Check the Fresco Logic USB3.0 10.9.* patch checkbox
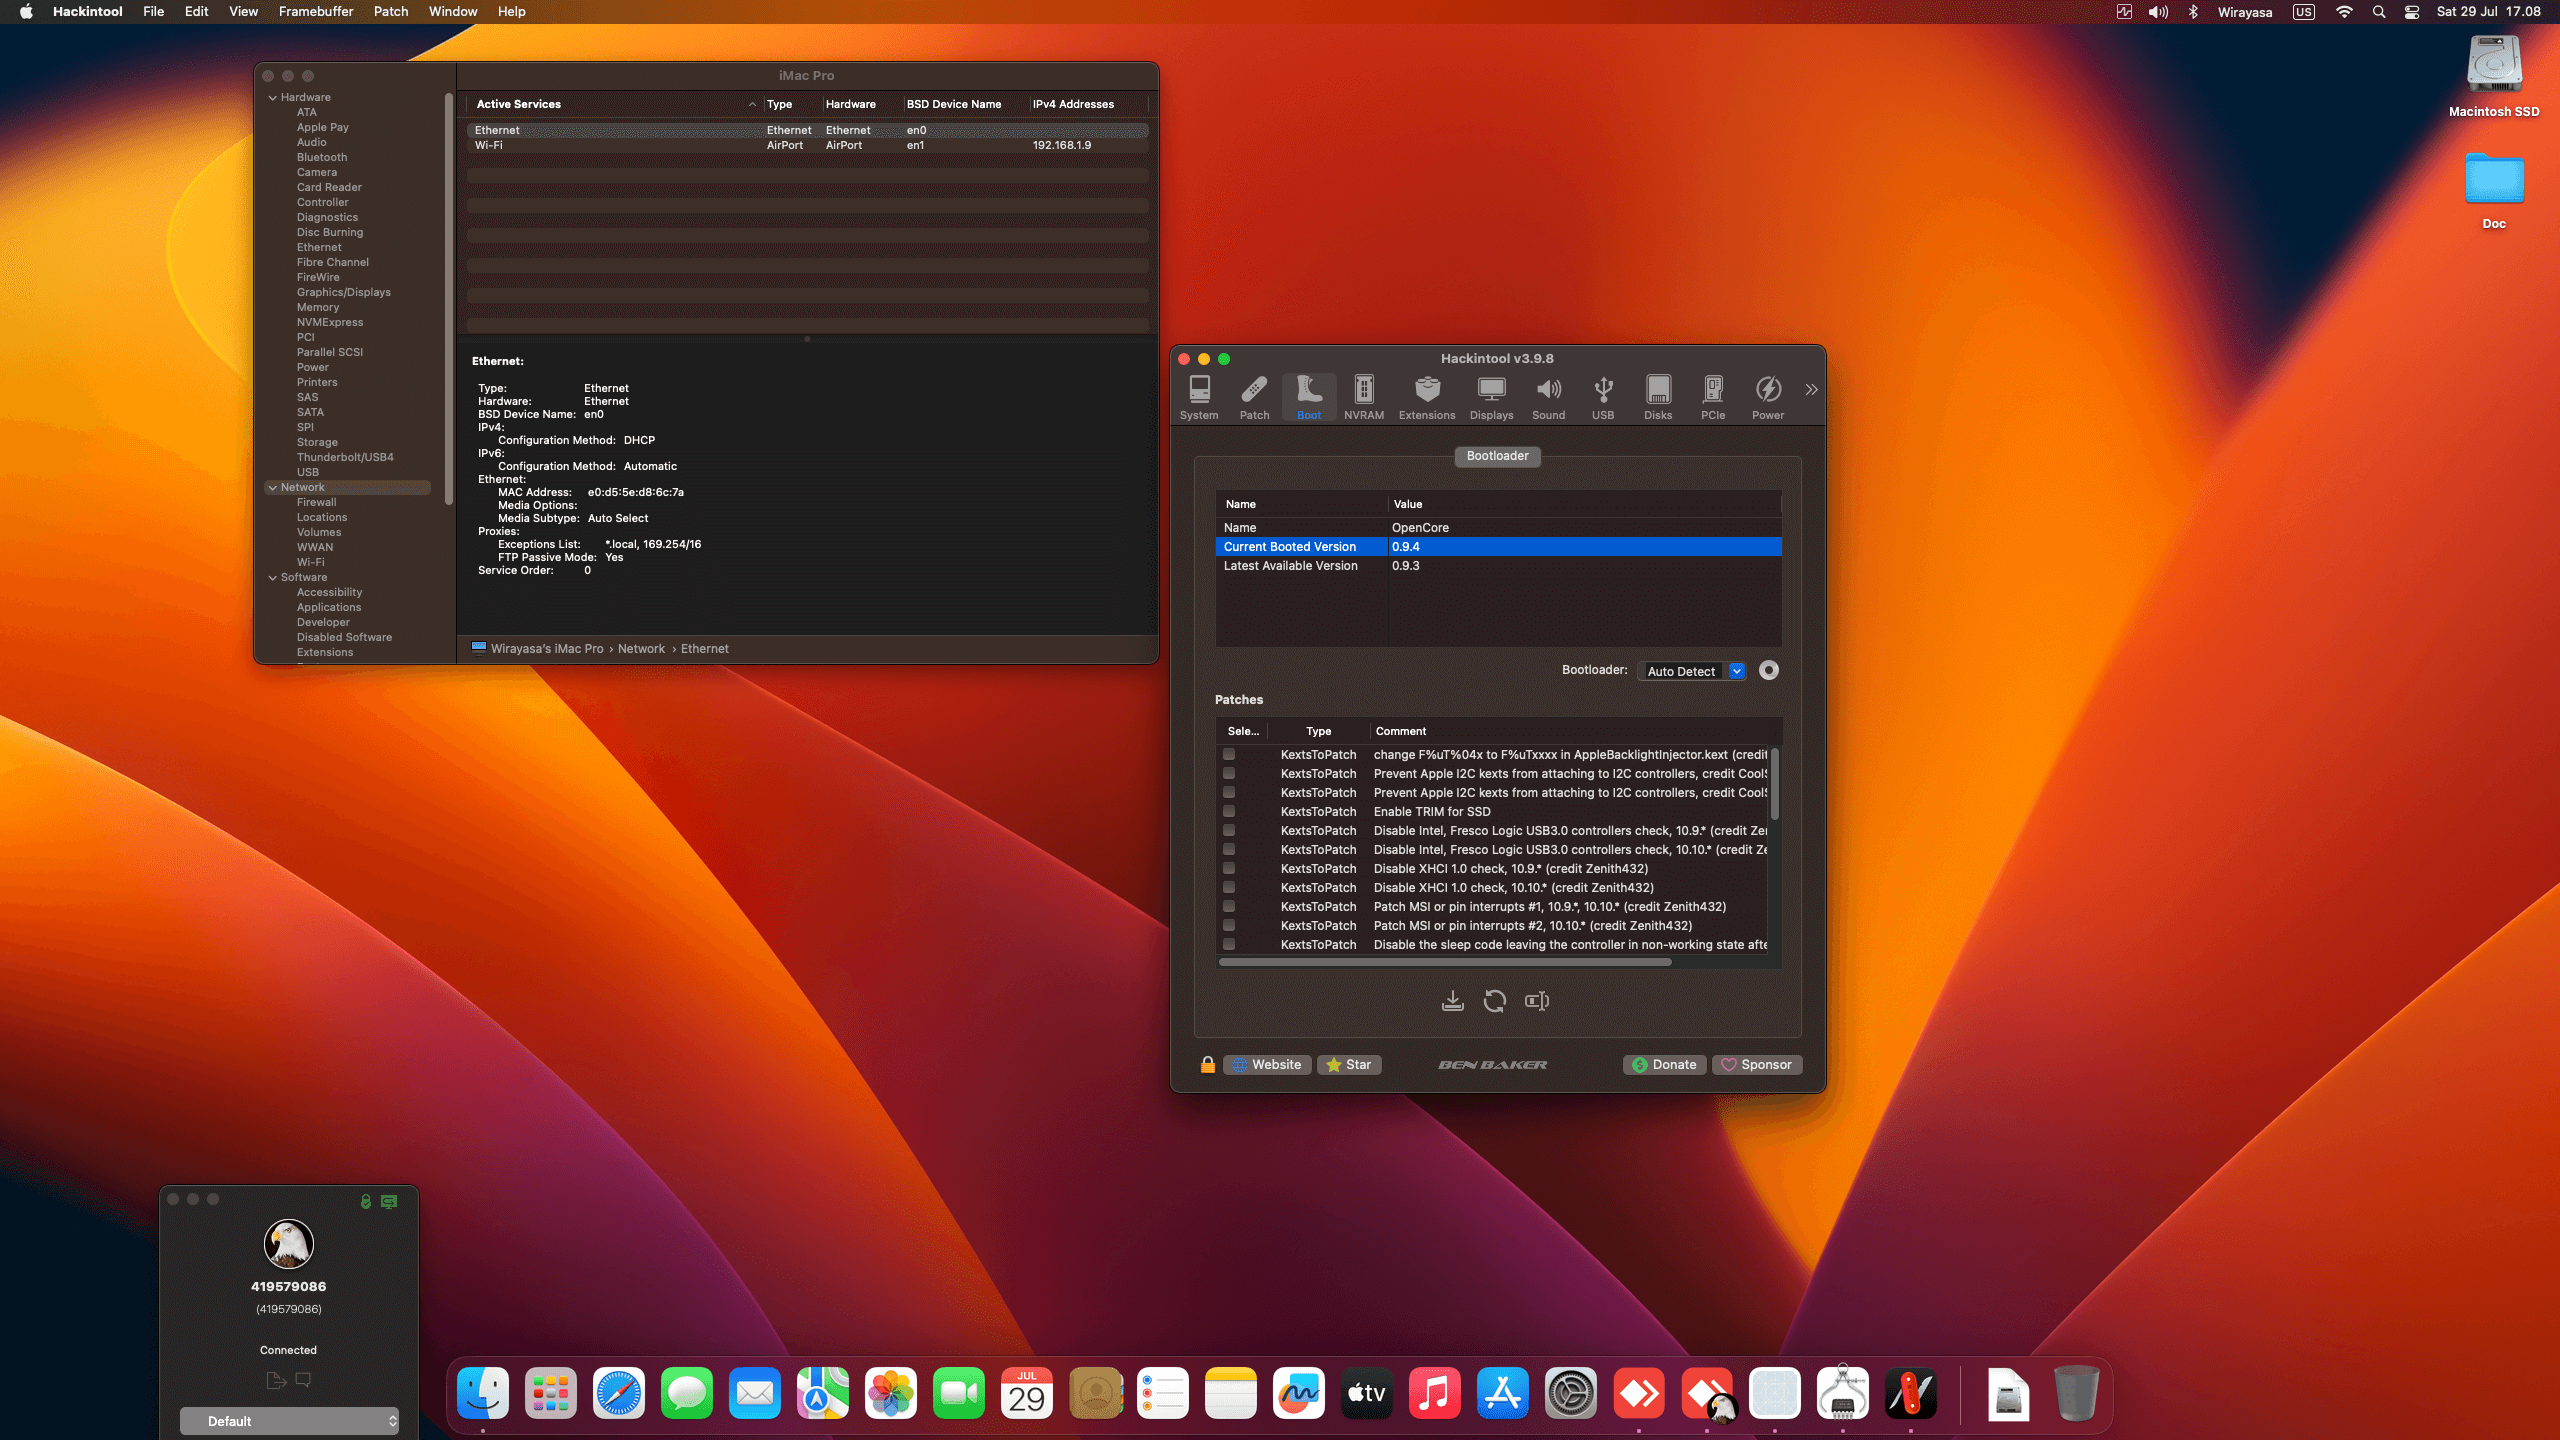 pos(1229,831)
